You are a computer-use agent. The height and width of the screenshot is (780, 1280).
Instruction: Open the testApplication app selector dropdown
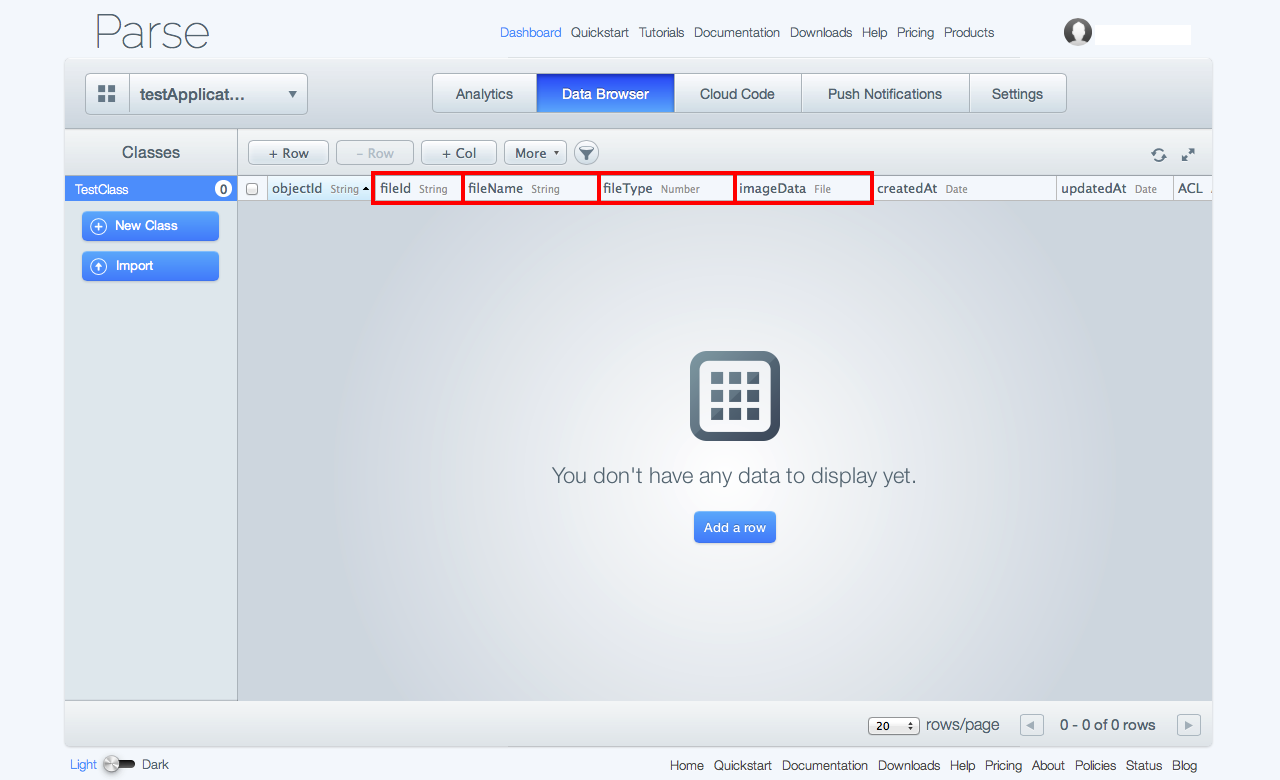point(218,94)
